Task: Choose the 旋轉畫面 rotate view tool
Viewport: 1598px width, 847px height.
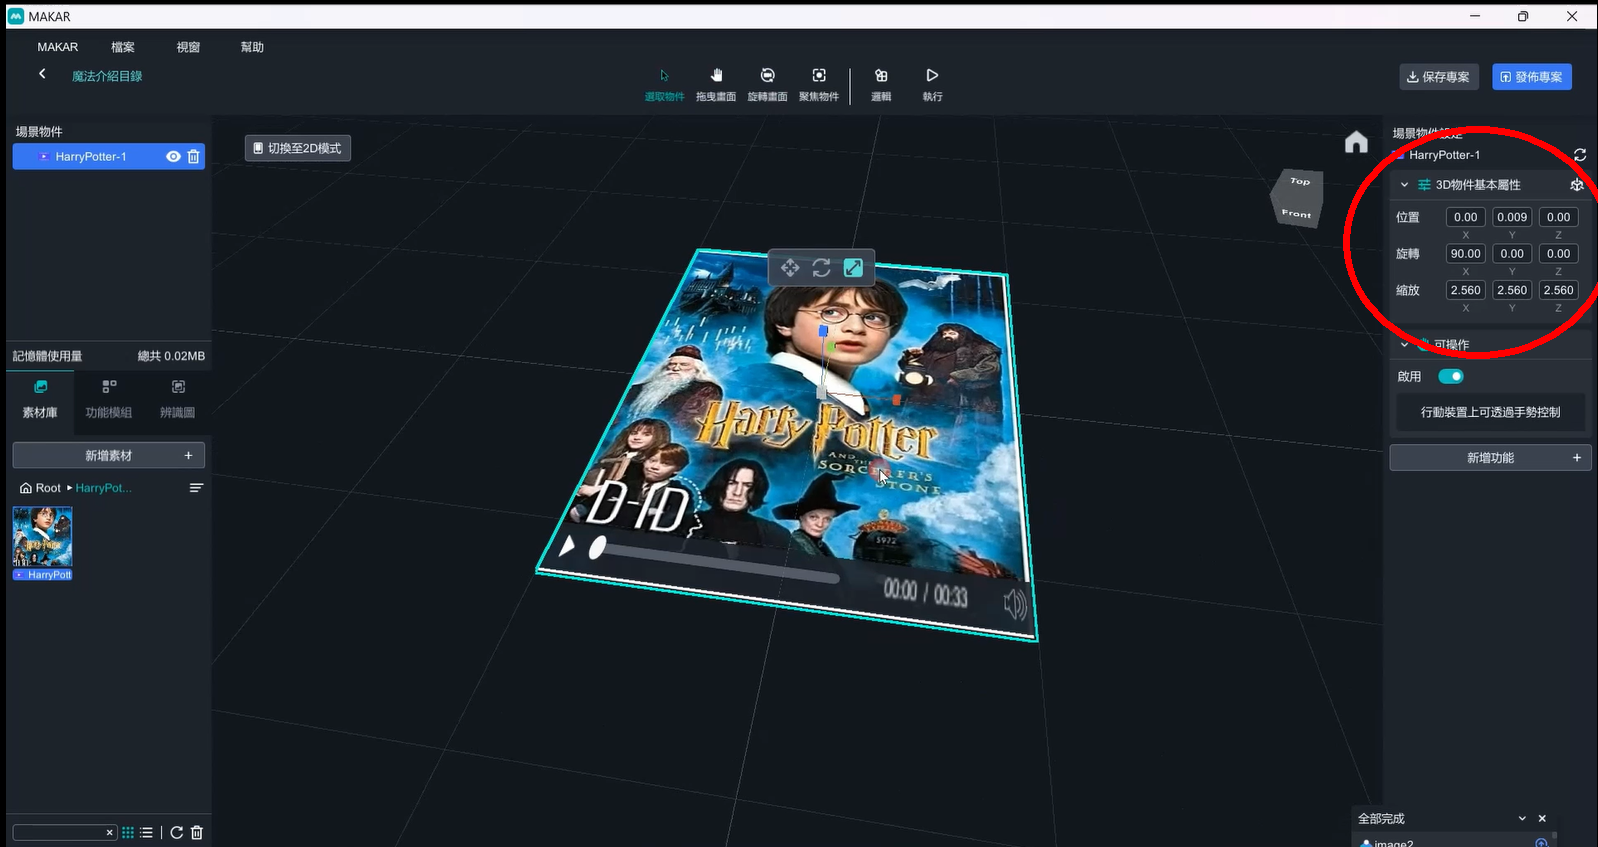Action: (767, 83)
